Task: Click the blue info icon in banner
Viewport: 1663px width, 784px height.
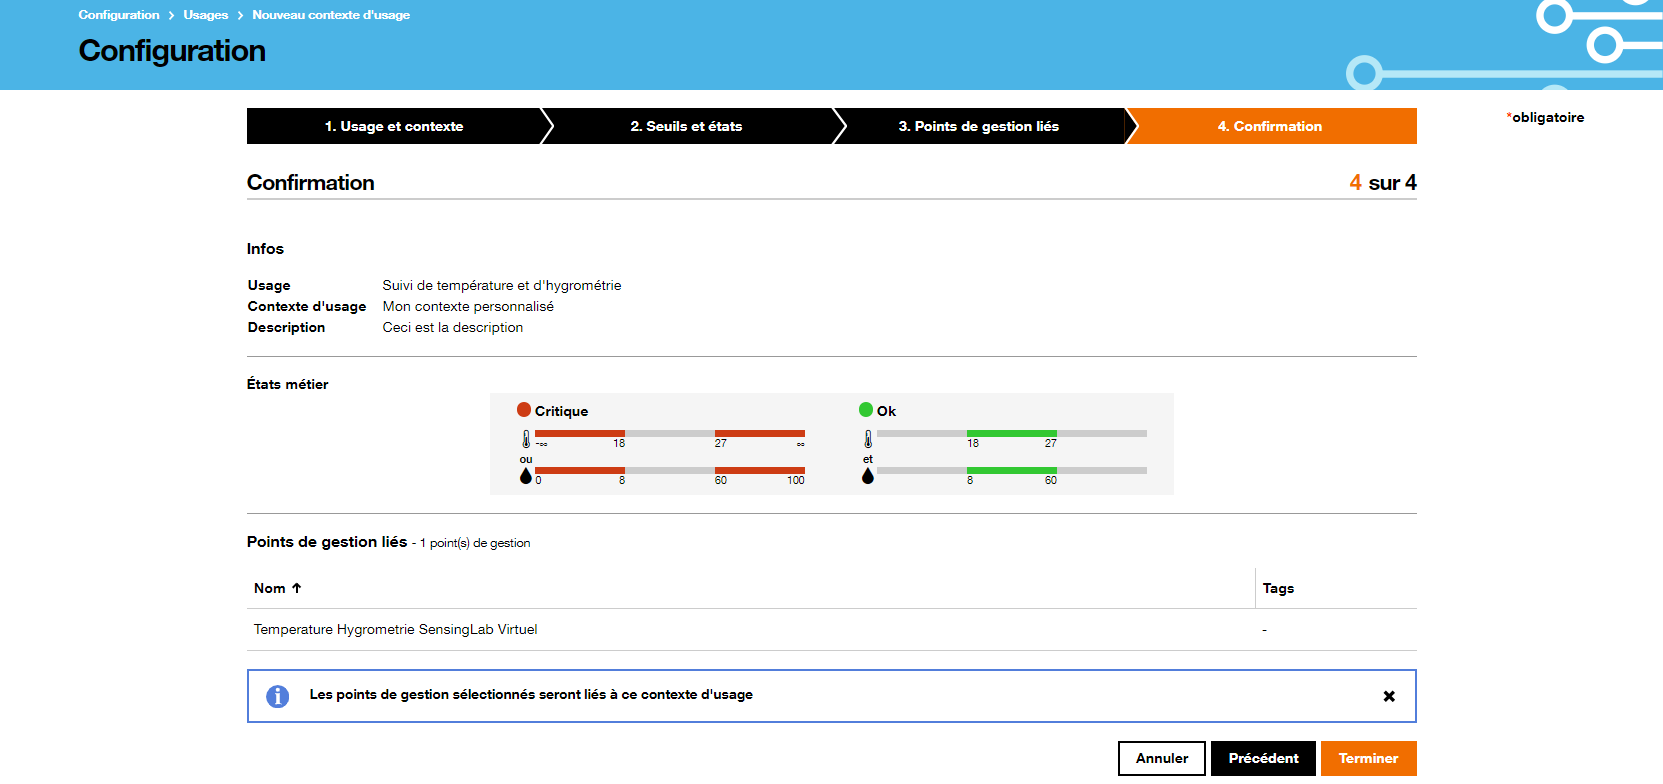Action: pos(278,696)
